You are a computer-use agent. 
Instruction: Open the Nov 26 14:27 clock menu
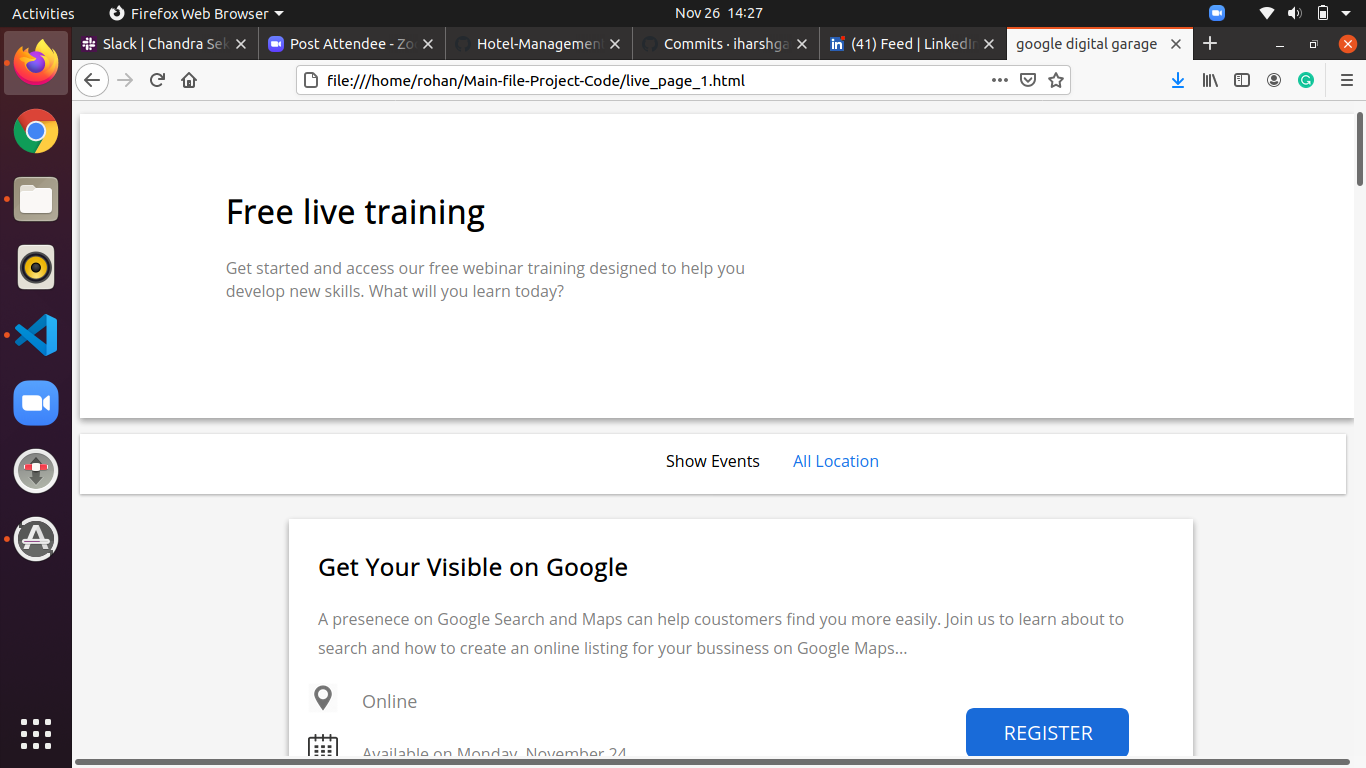719,13
